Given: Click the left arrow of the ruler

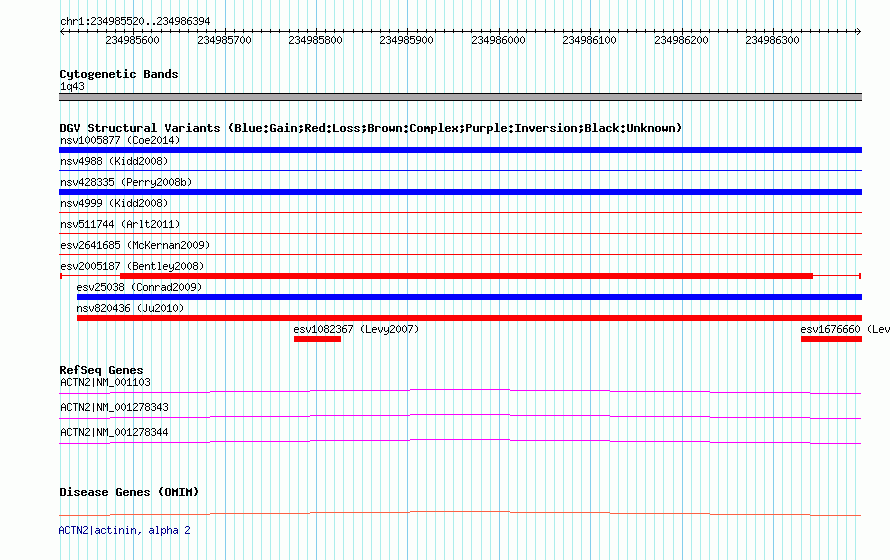Looking at the screenshot, I should [62, 32].
